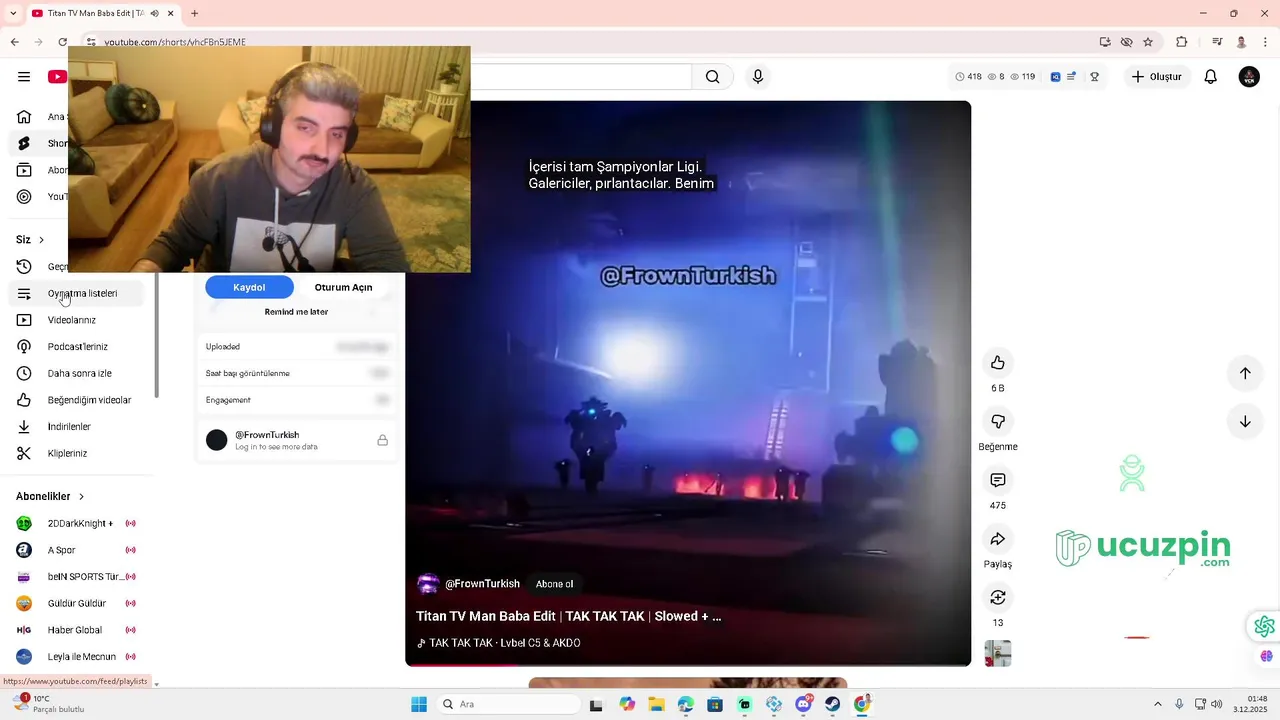
Task: Open the Güldür Güldür subscription
Action: (77, 604)
